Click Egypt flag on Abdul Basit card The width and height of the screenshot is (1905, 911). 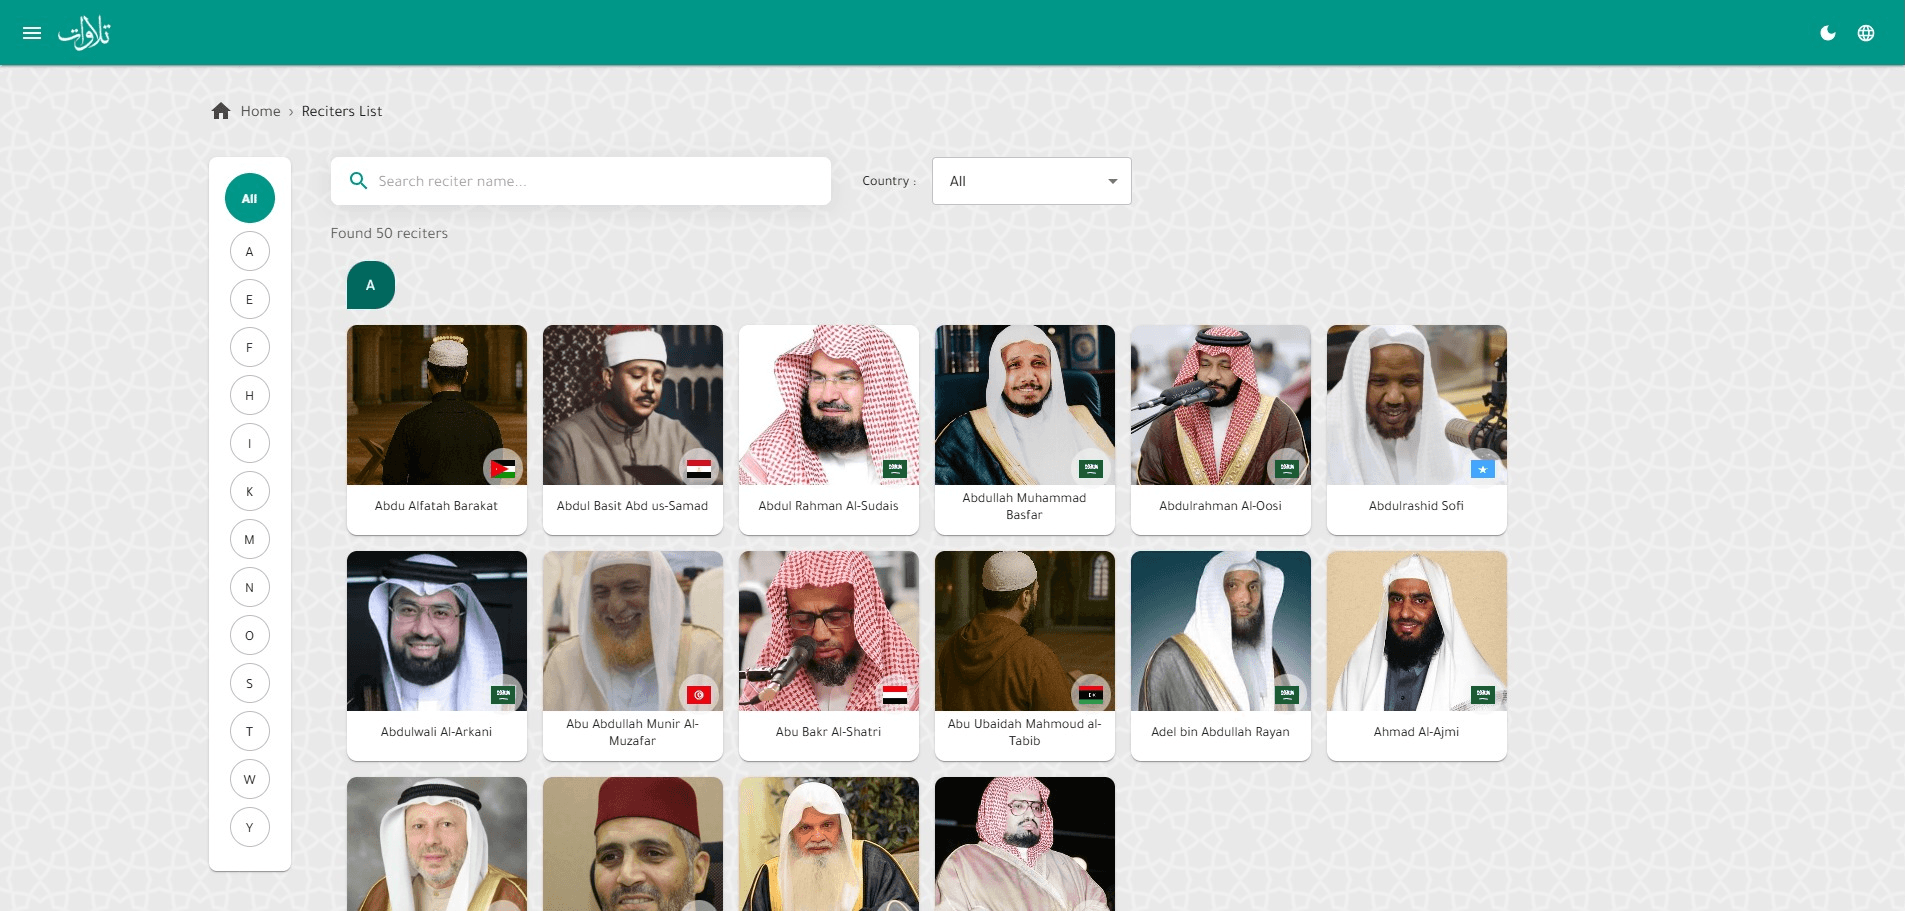pyautogui.click(x=699, y=469)
